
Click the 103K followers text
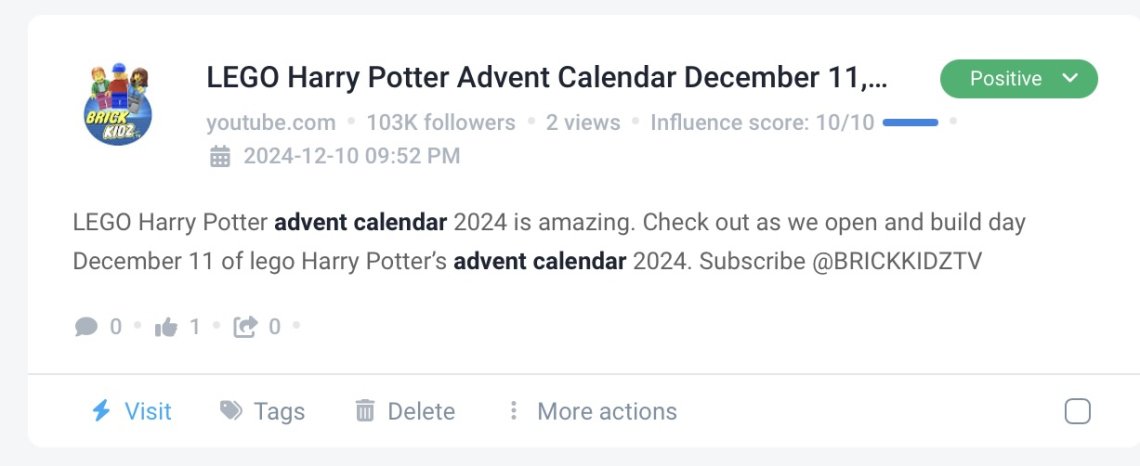point(441,123)
